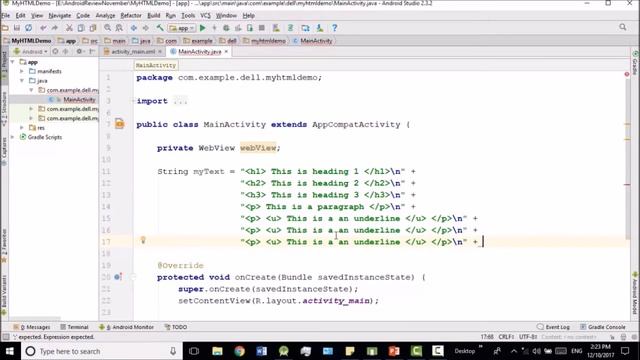This screenshot has width=640, height=360.
Task: Toggle the Android Model side tab
Action: (635, 293)
